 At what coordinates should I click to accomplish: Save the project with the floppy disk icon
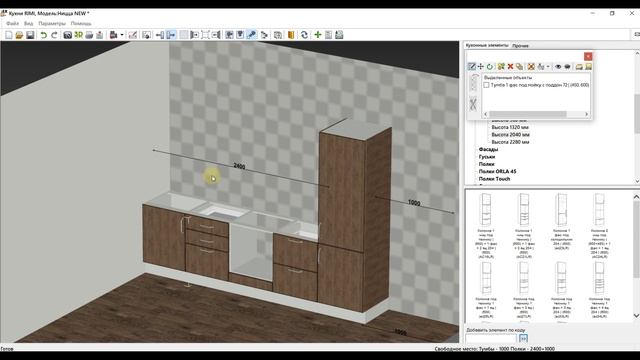(30, 35)
